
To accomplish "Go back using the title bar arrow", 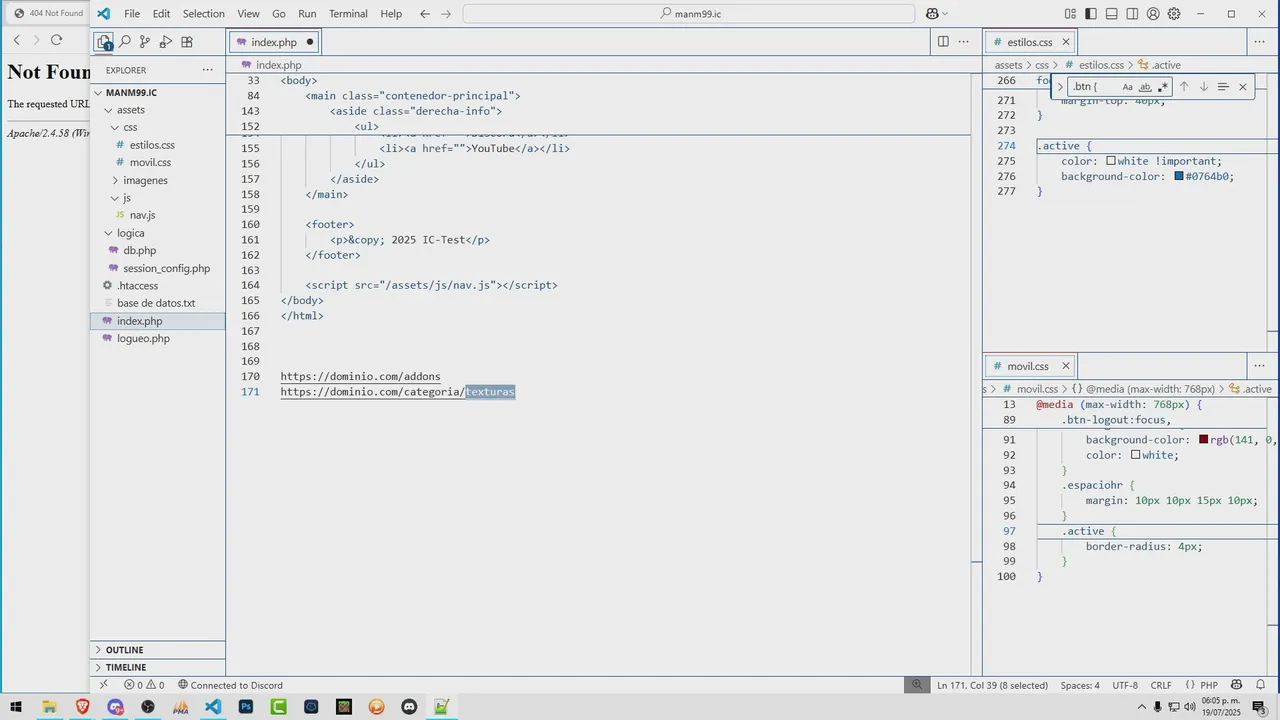I will [x=425, y=14].
